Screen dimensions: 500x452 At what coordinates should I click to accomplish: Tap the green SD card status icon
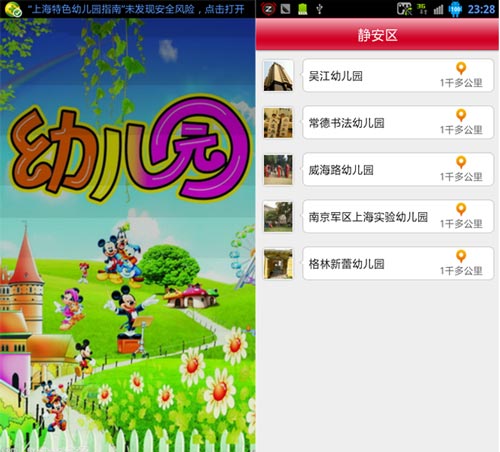[x=303, y=9]
